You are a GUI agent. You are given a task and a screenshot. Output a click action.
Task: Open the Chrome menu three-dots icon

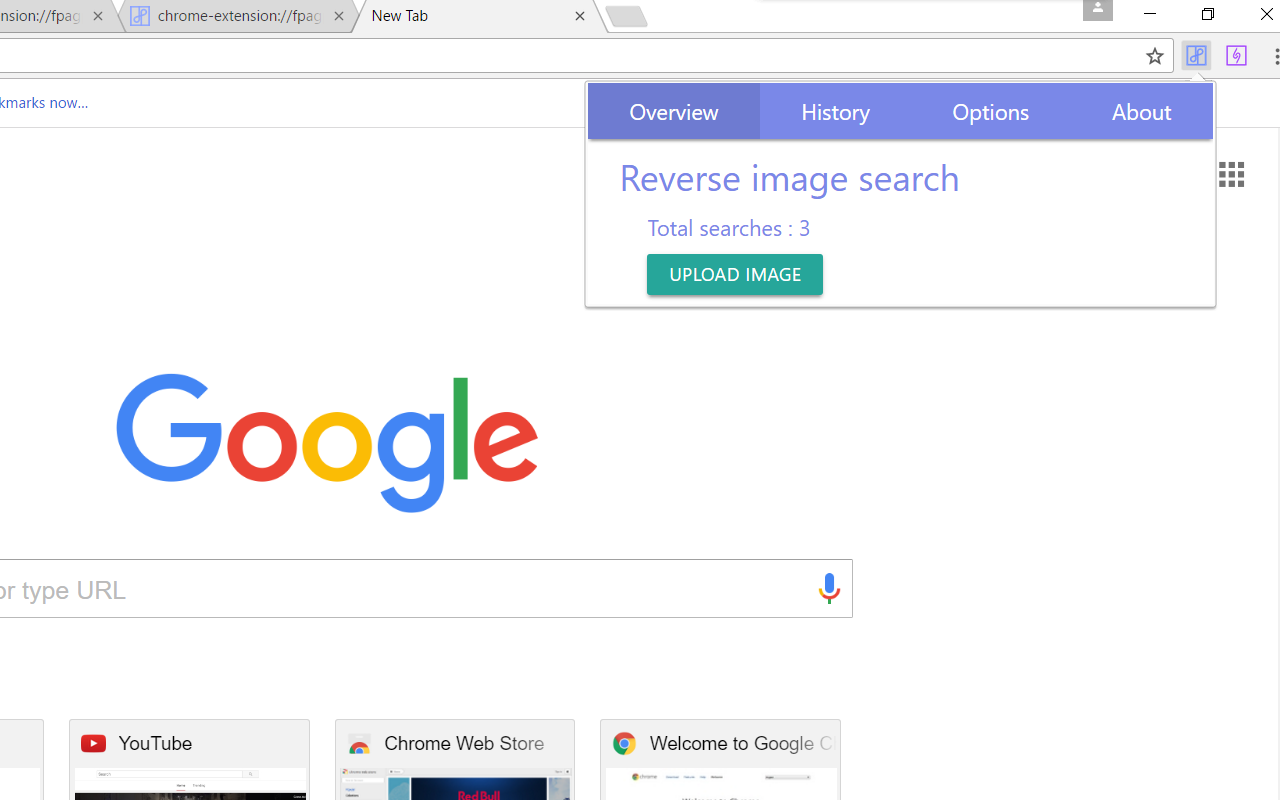click(x=1276, y=56)
